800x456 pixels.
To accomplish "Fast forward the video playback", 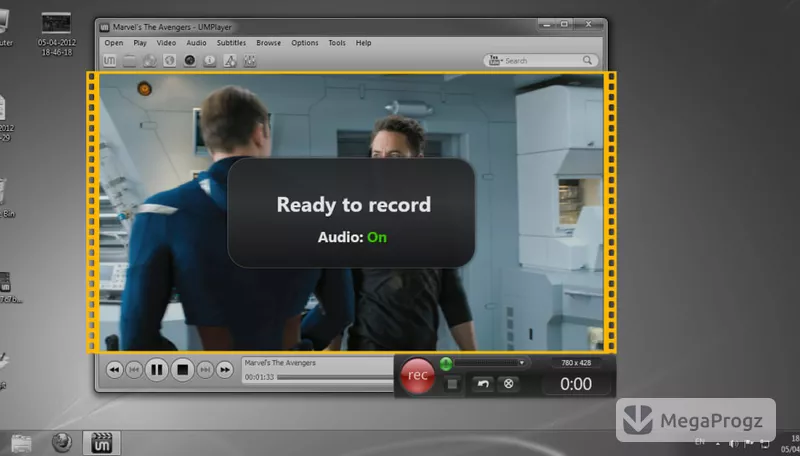I will pos(224,370).
